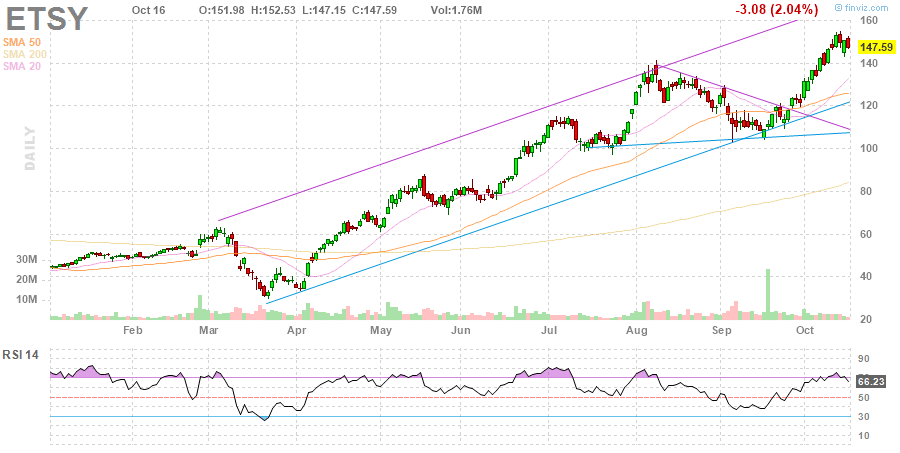Click the 60 price axis label
Screen dimensions: 900x453
coord(864,234)
